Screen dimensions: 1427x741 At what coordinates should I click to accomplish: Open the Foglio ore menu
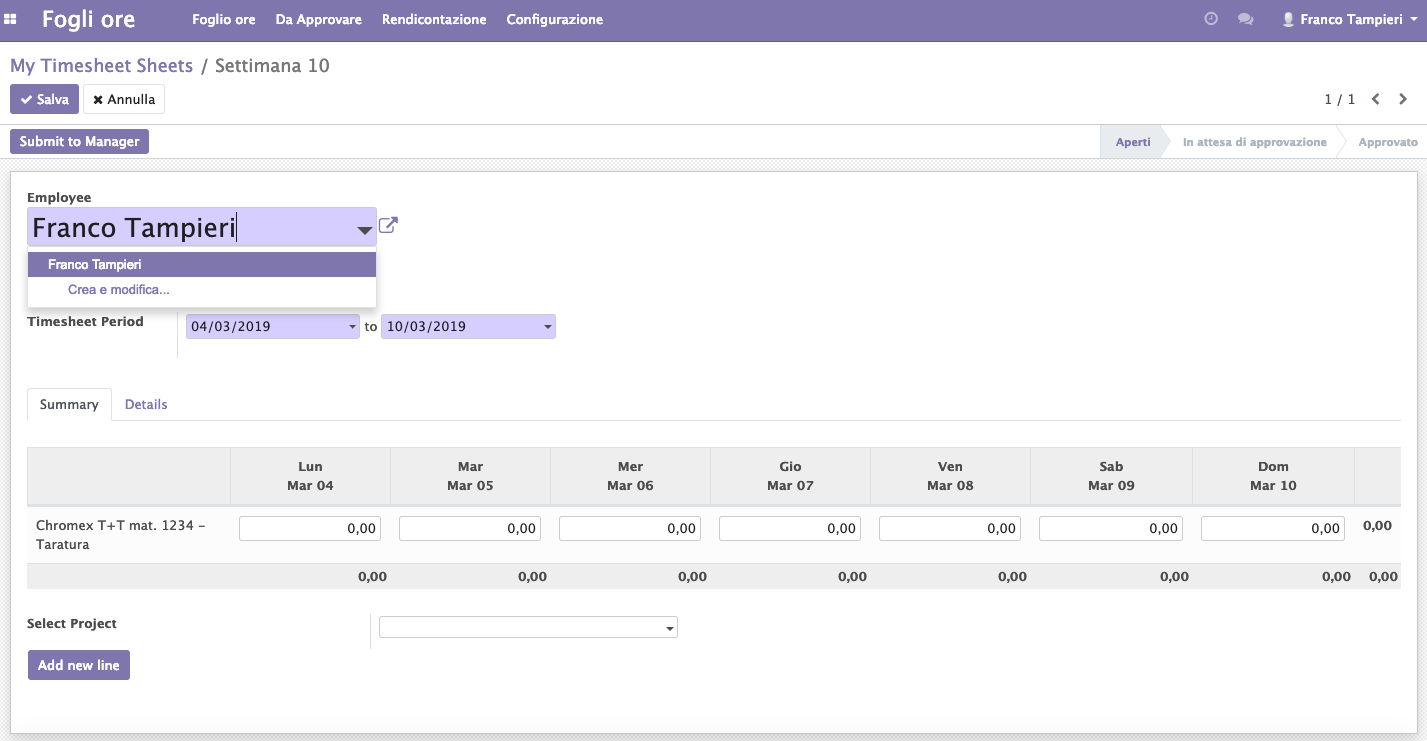(224, 19)
